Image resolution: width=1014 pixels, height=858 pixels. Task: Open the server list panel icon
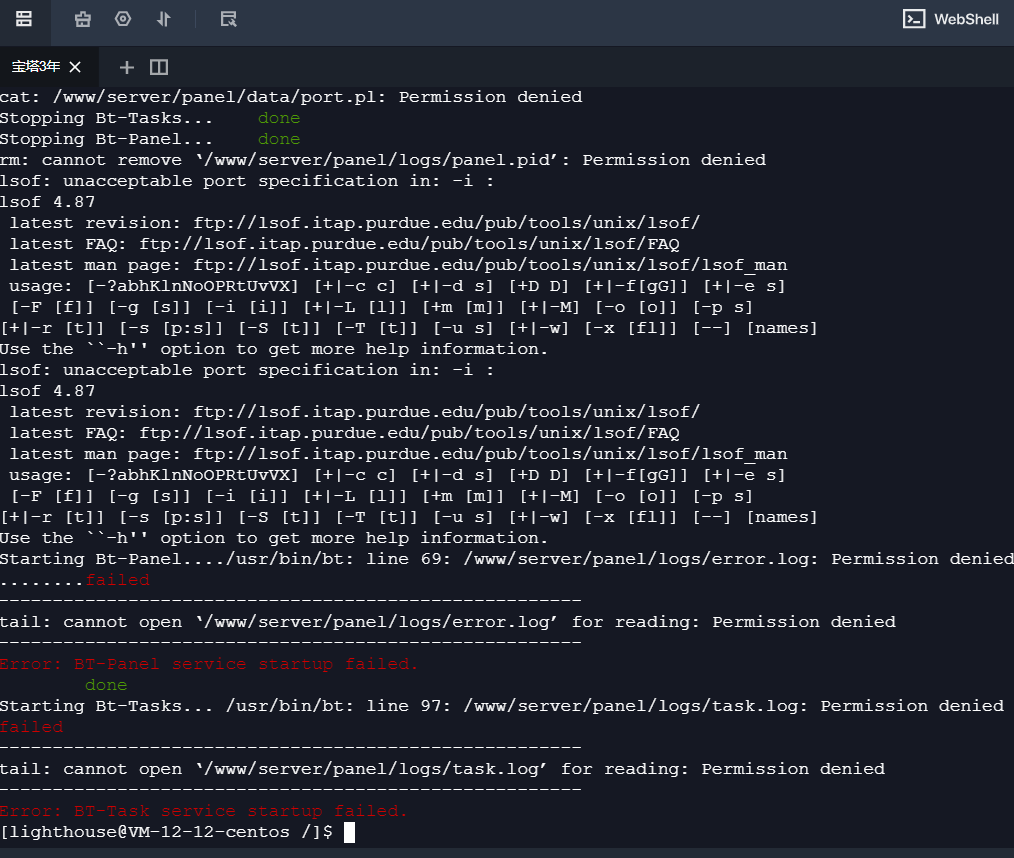(24, 19)
